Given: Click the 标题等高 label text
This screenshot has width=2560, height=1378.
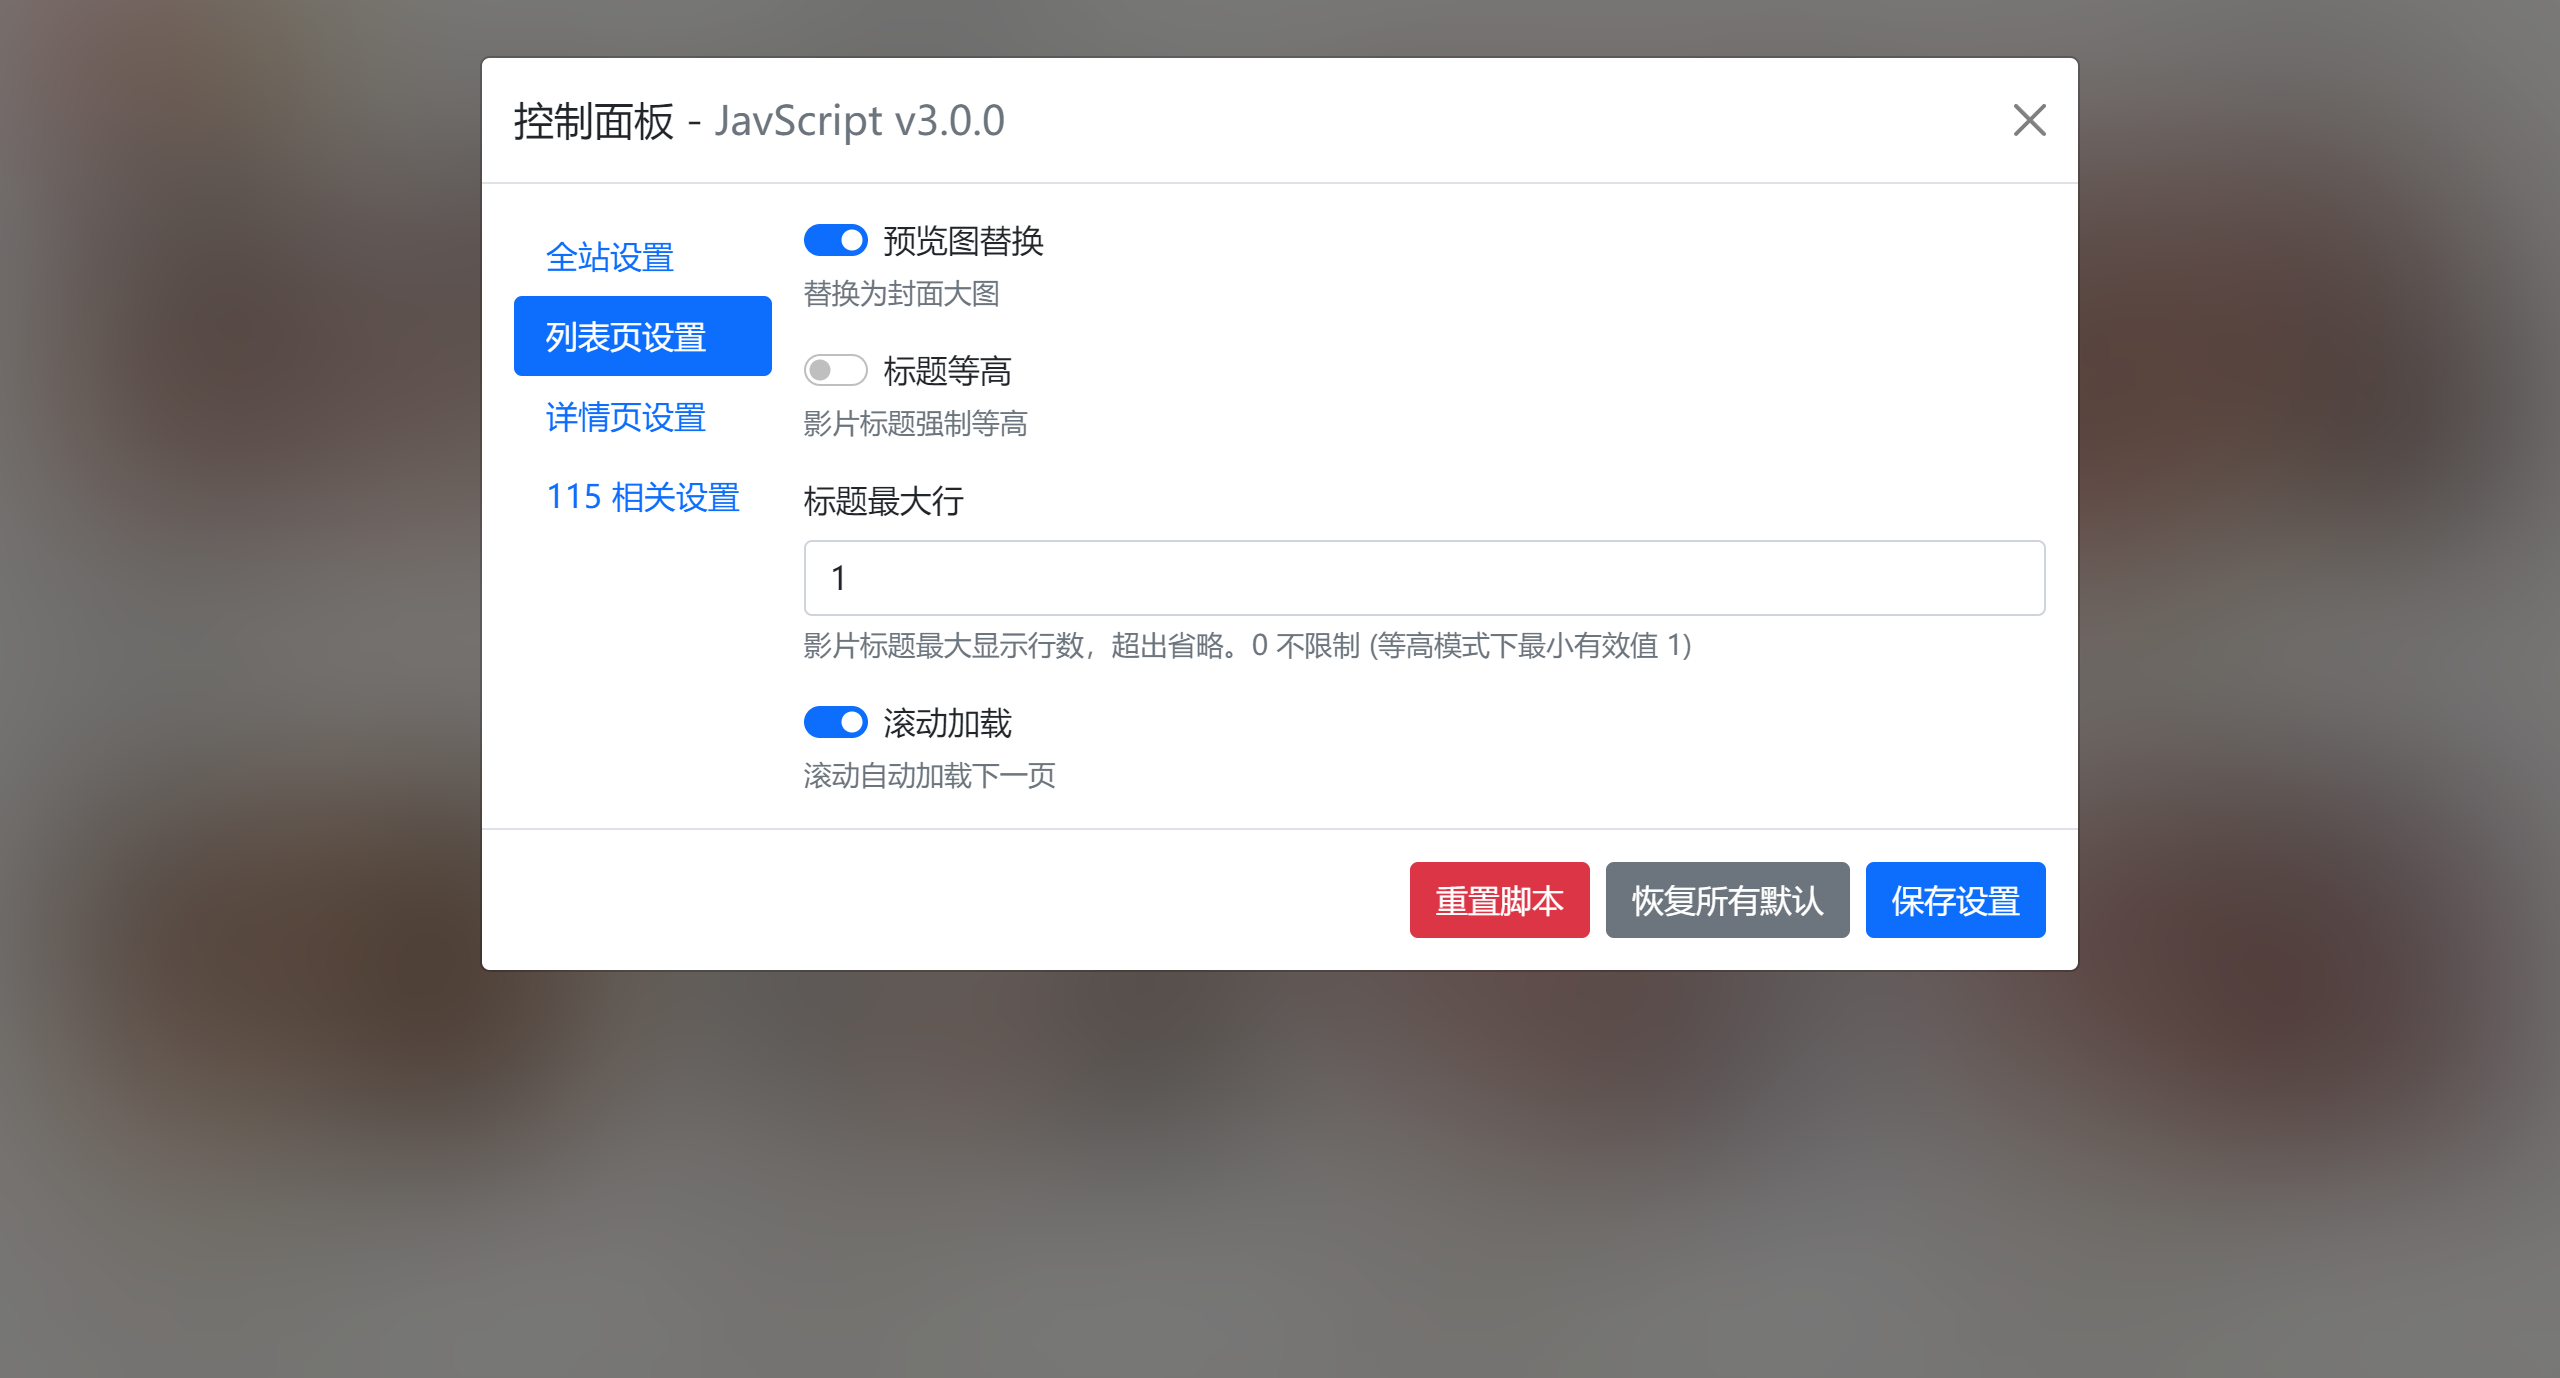Looking at the screenshot, I should (x=948, y=370).
